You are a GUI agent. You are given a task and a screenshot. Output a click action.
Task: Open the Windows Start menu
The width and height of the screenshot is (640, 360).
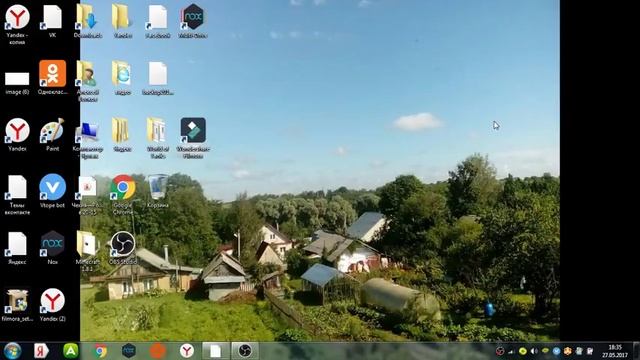click(12, 351)
